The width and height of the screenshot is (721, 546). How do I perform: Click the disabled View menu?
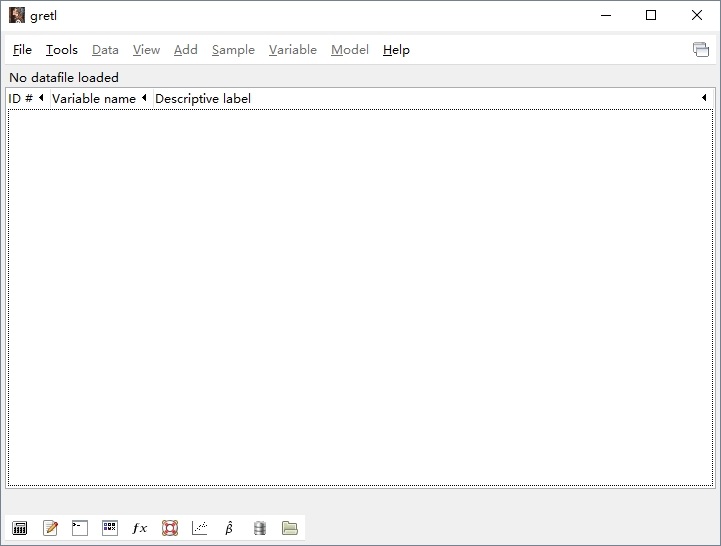[146, 50]
